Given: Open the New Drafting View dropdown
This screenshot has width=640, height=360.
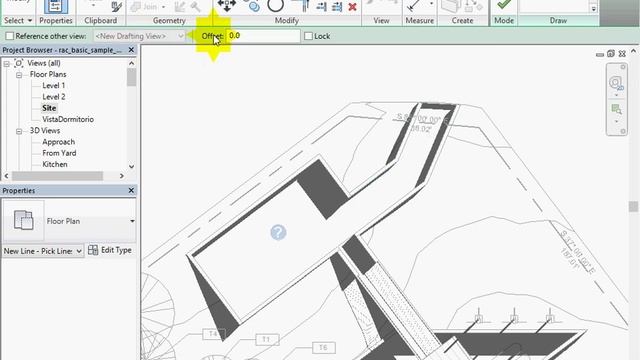Looking at the screenshot, I should click(x=139, y=36).
